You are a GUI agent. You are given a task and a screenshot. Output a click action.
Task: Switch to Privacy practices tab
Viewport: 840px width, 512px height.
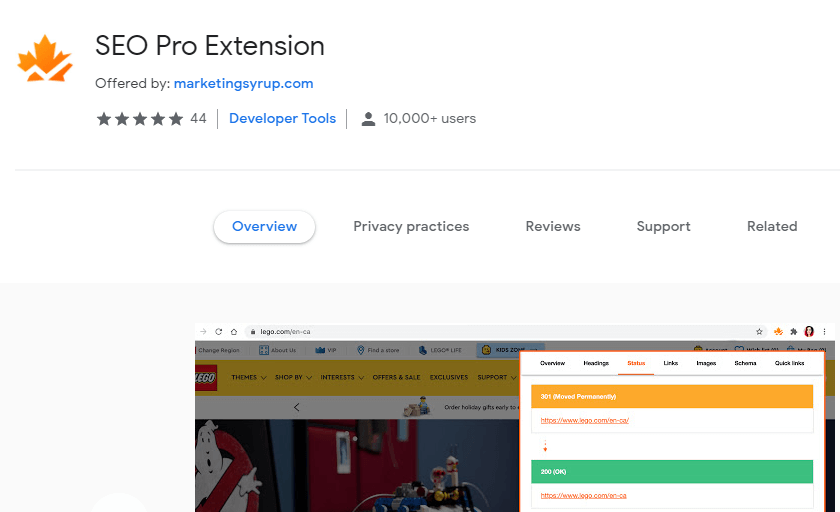point(411,227)
